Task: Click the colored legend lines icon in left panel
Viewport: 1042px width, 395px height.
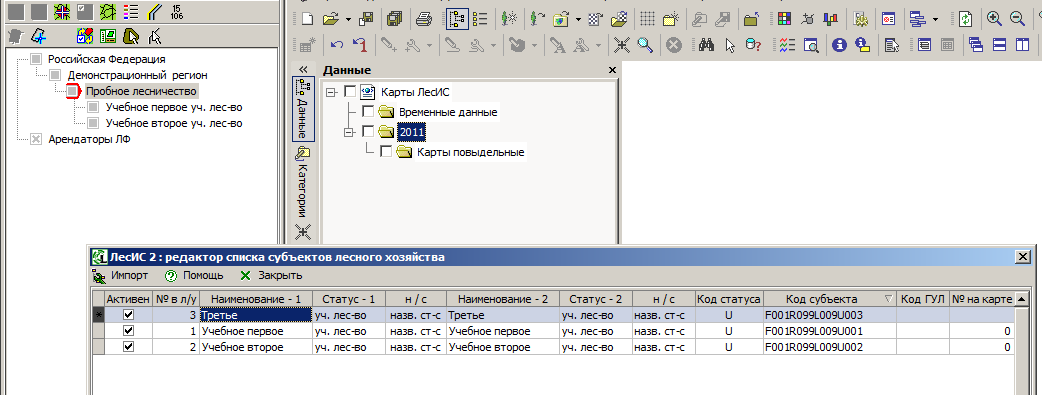Action: [131, 11]
